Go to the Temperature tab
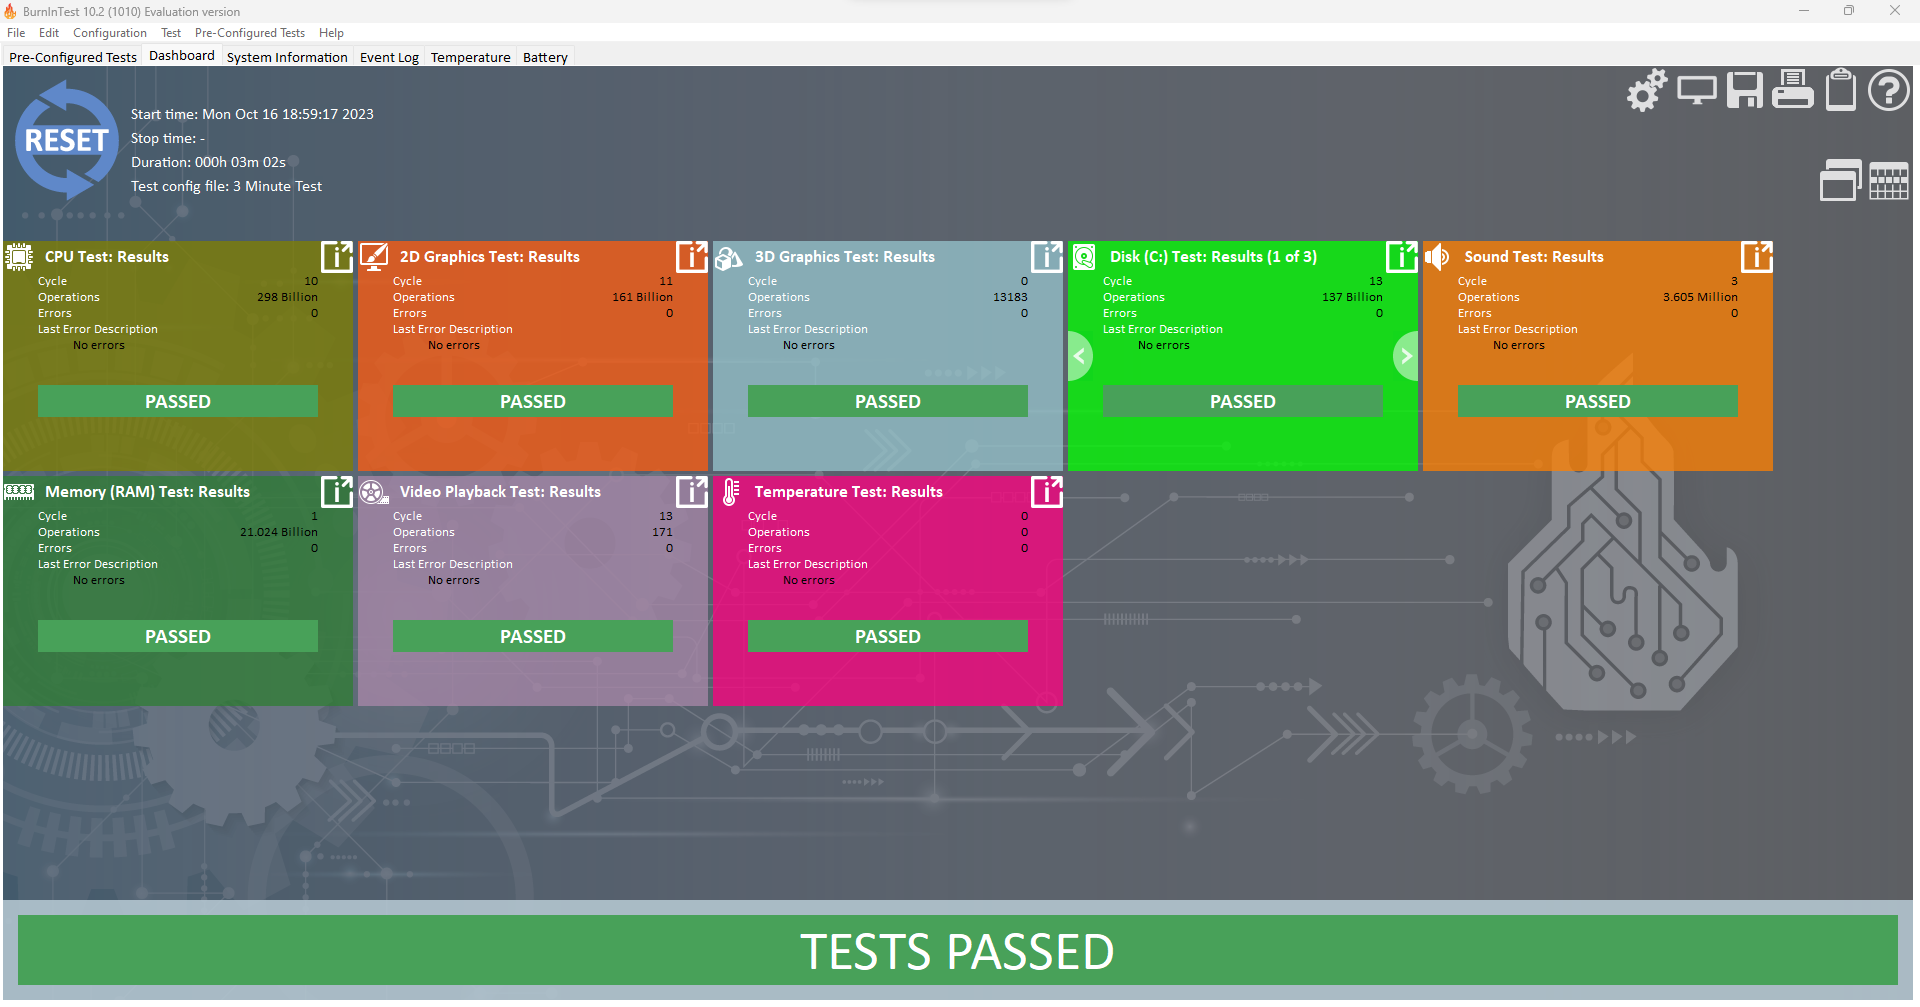Viewport: 1920px width, 1007px height. 471,57
